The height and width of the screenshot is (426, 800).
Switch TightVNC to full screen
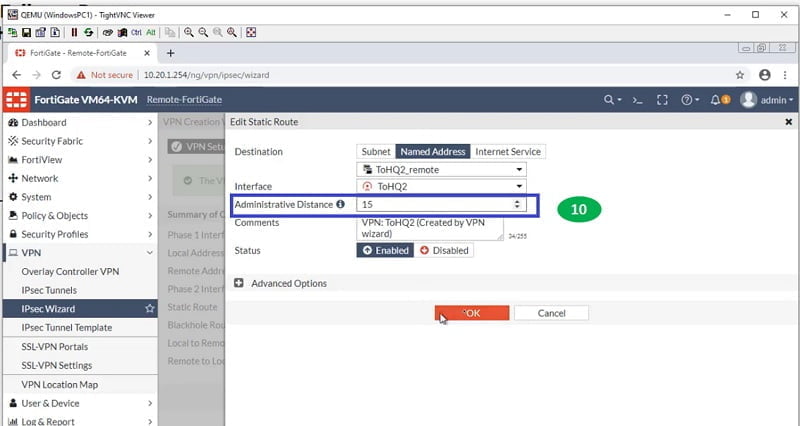(251, 32)
